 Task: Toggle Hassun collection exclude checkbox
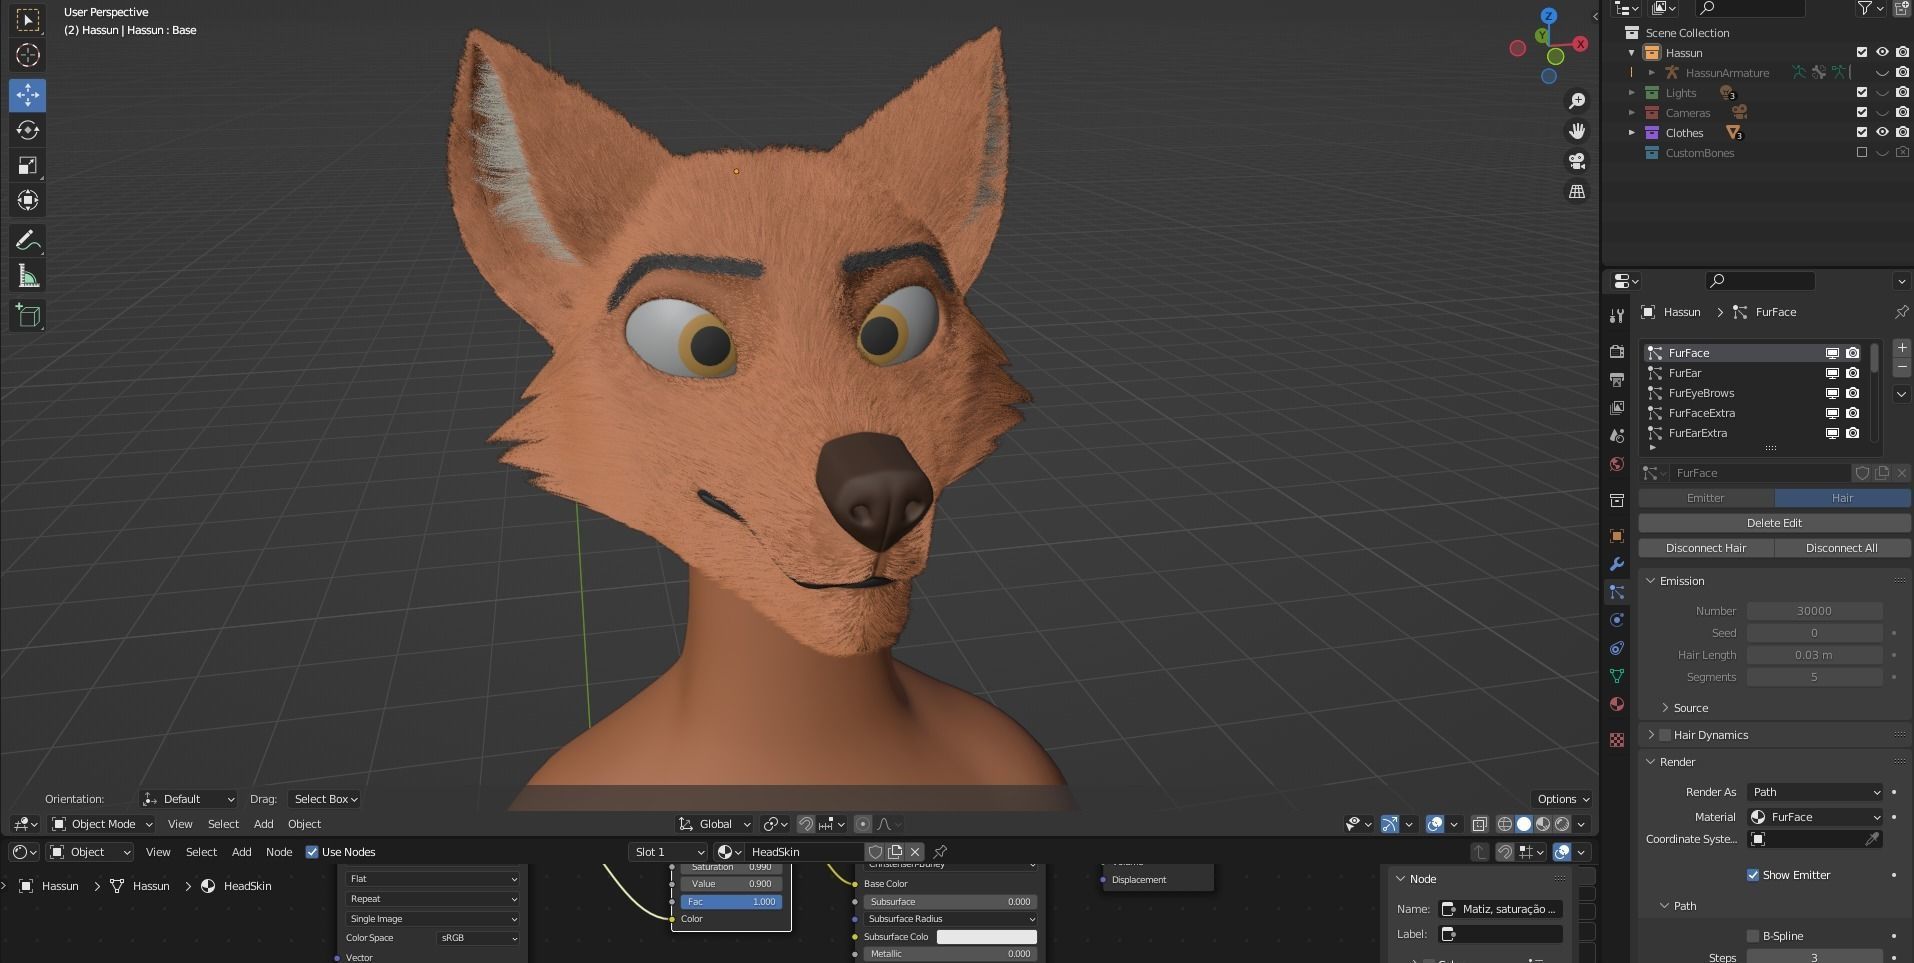coord(1862,52)
